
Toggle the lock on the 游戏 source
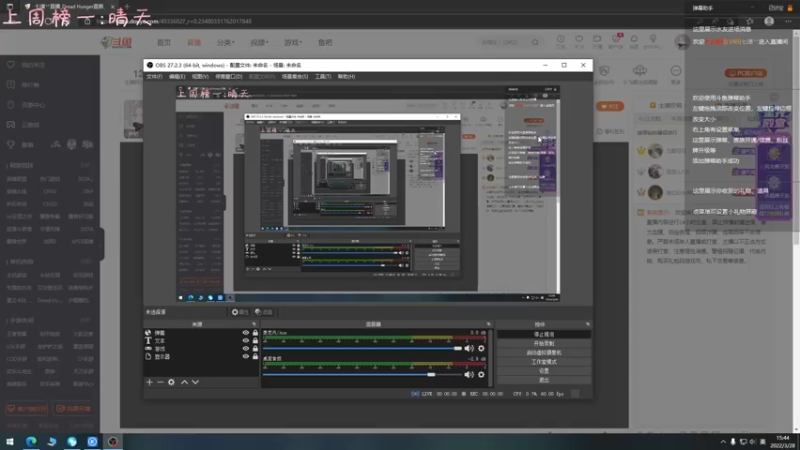click(x=255, y=348)
